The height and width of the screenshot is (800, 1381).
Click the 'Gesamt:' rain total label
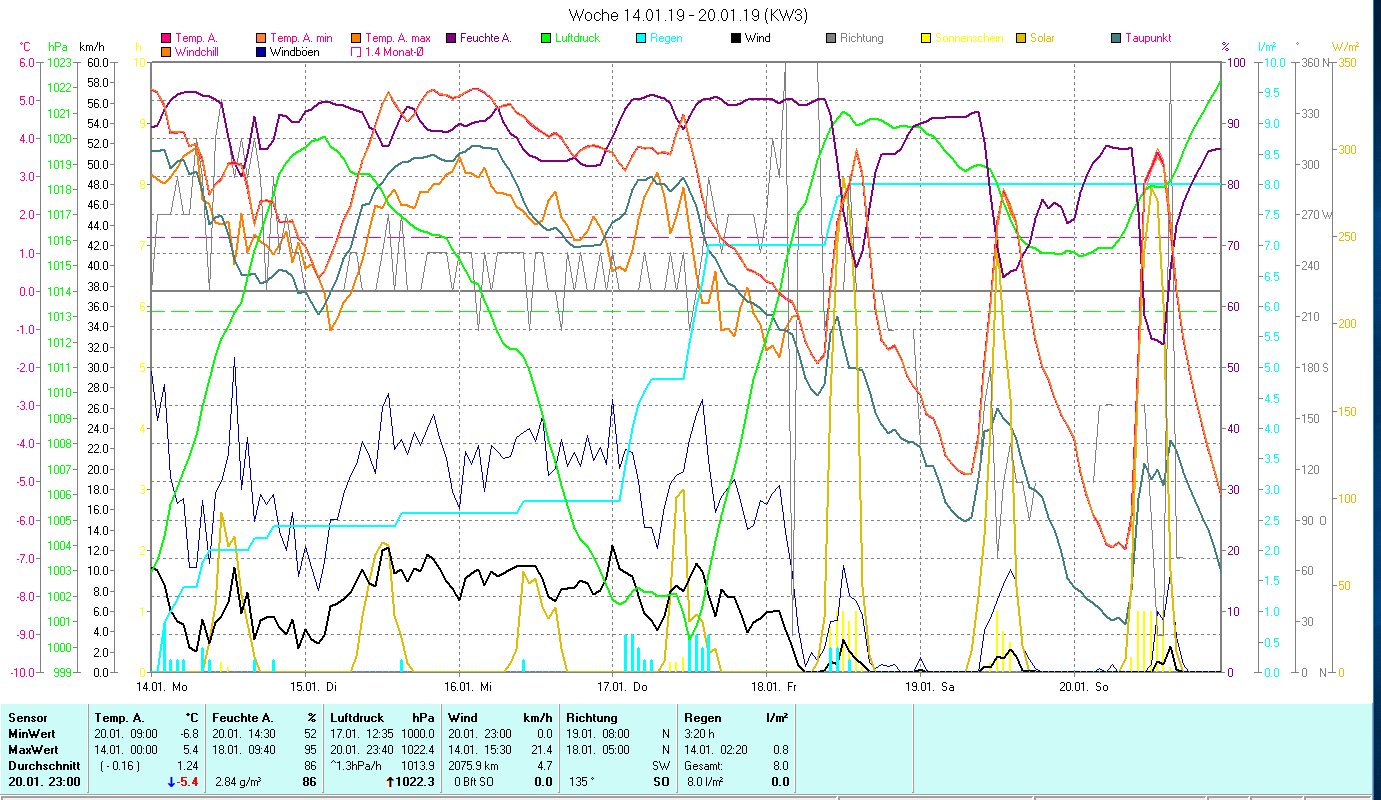704,766
